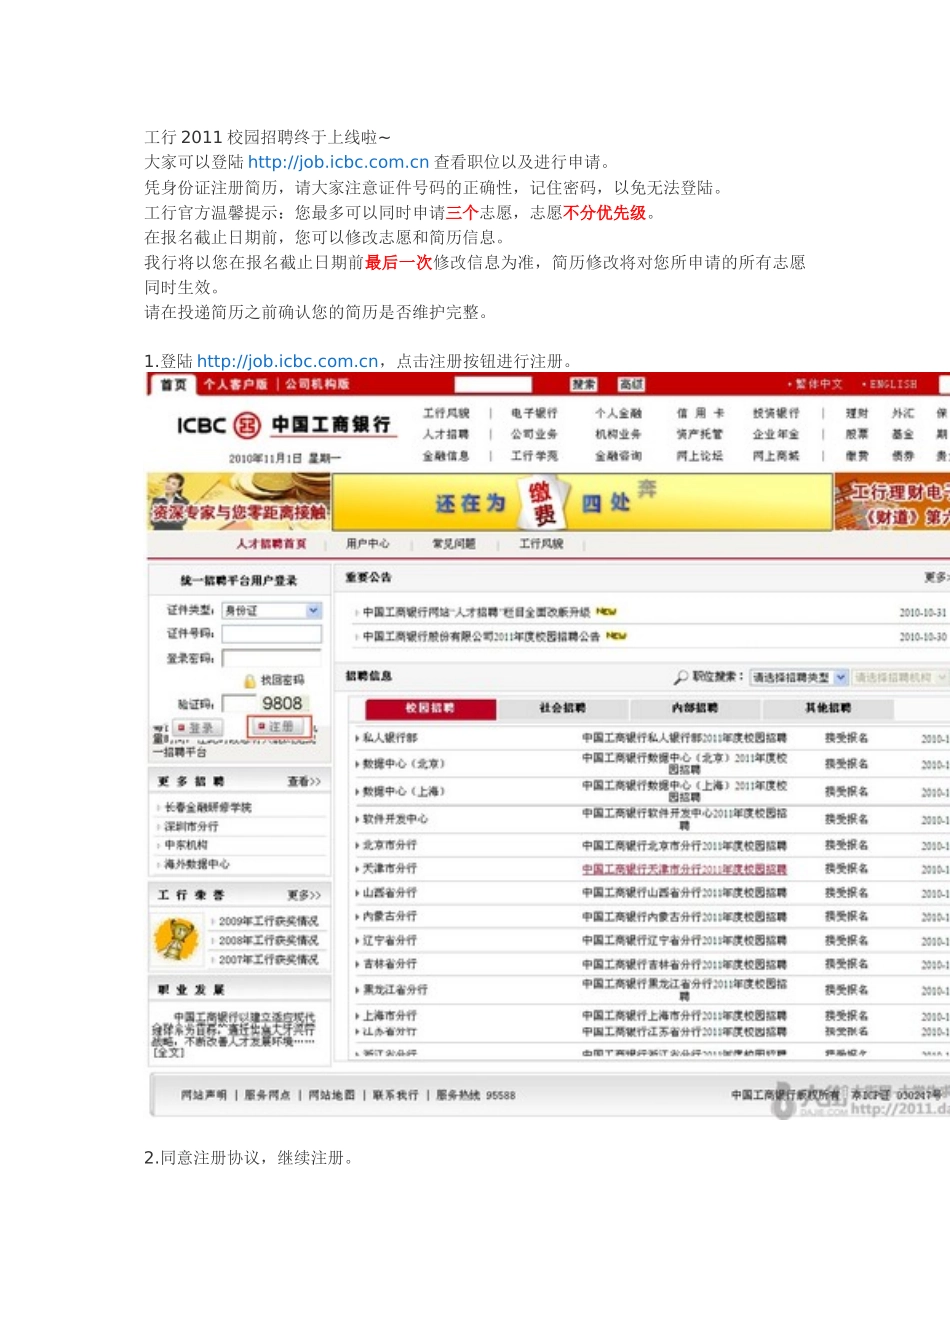Expand the 私人银行部 row arrow
Screen dimensions: 950x1344
click(x=357, y=738)
